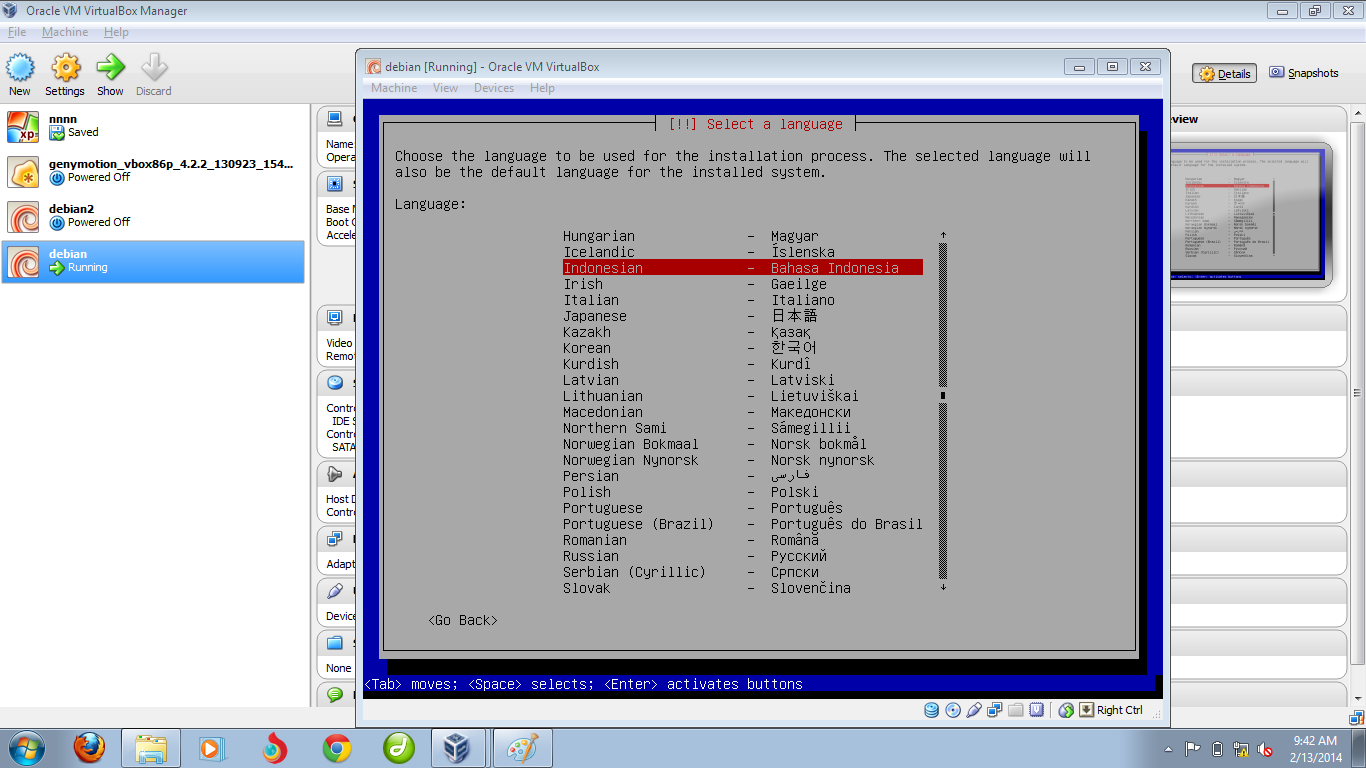Click the Shared folders section folder icon
This screenshot has width=1366, height=768.
(335, 643)
